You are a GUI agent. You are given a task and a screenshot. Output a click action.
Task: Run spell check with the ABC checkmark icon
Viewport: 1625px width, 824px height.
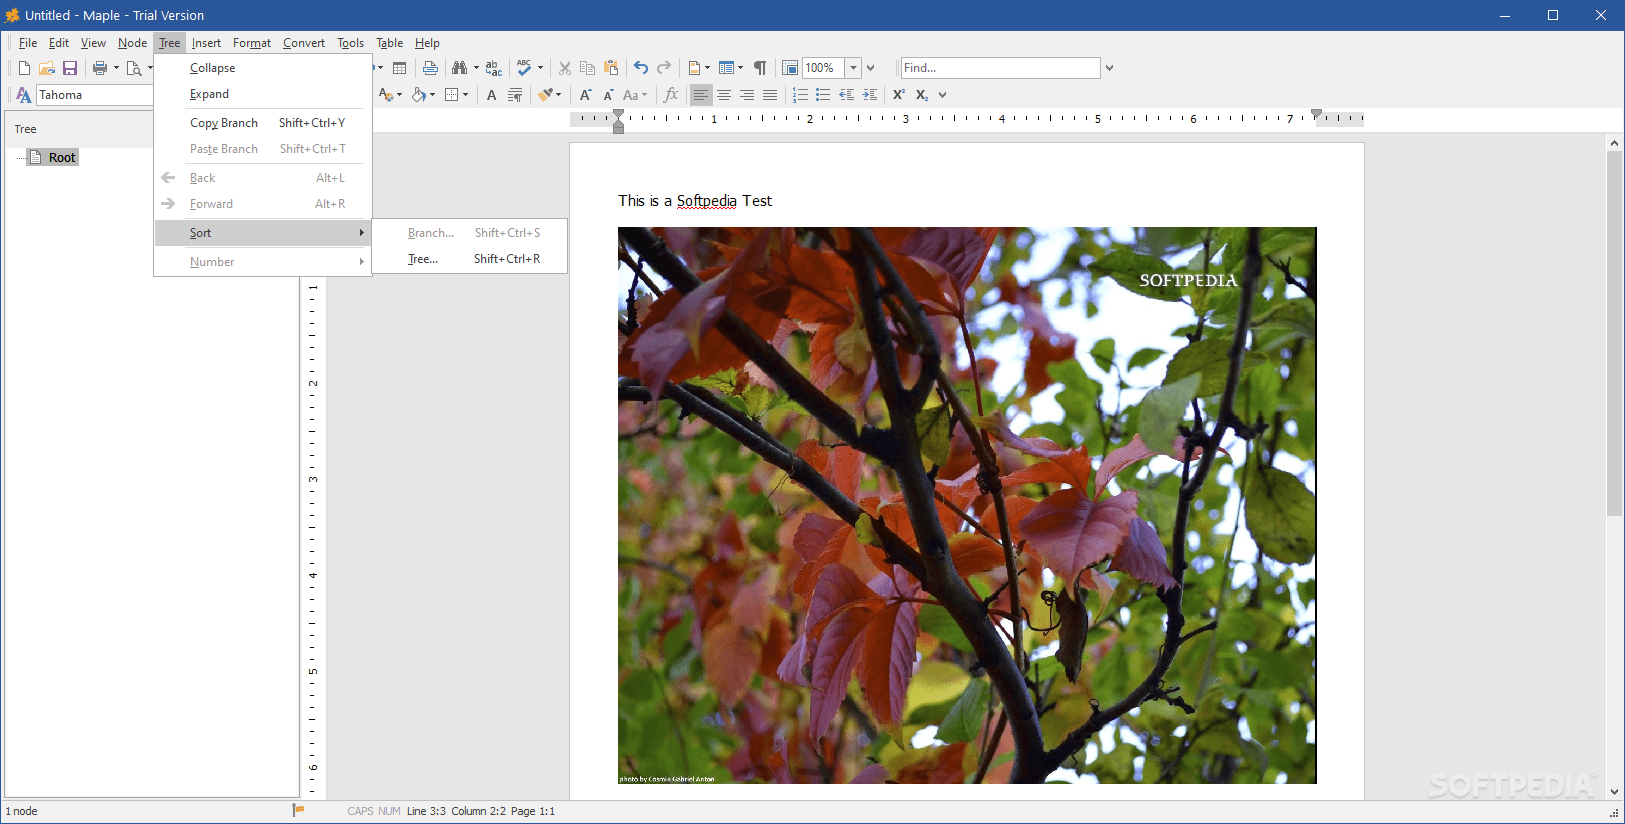click(524, 68)
